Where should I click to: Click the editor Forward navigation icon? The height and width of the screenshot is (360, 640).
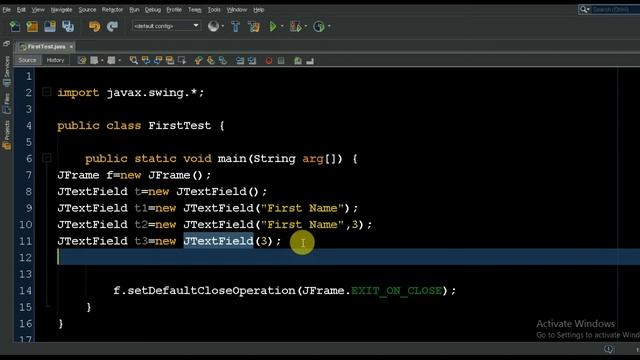click(111, 61)
